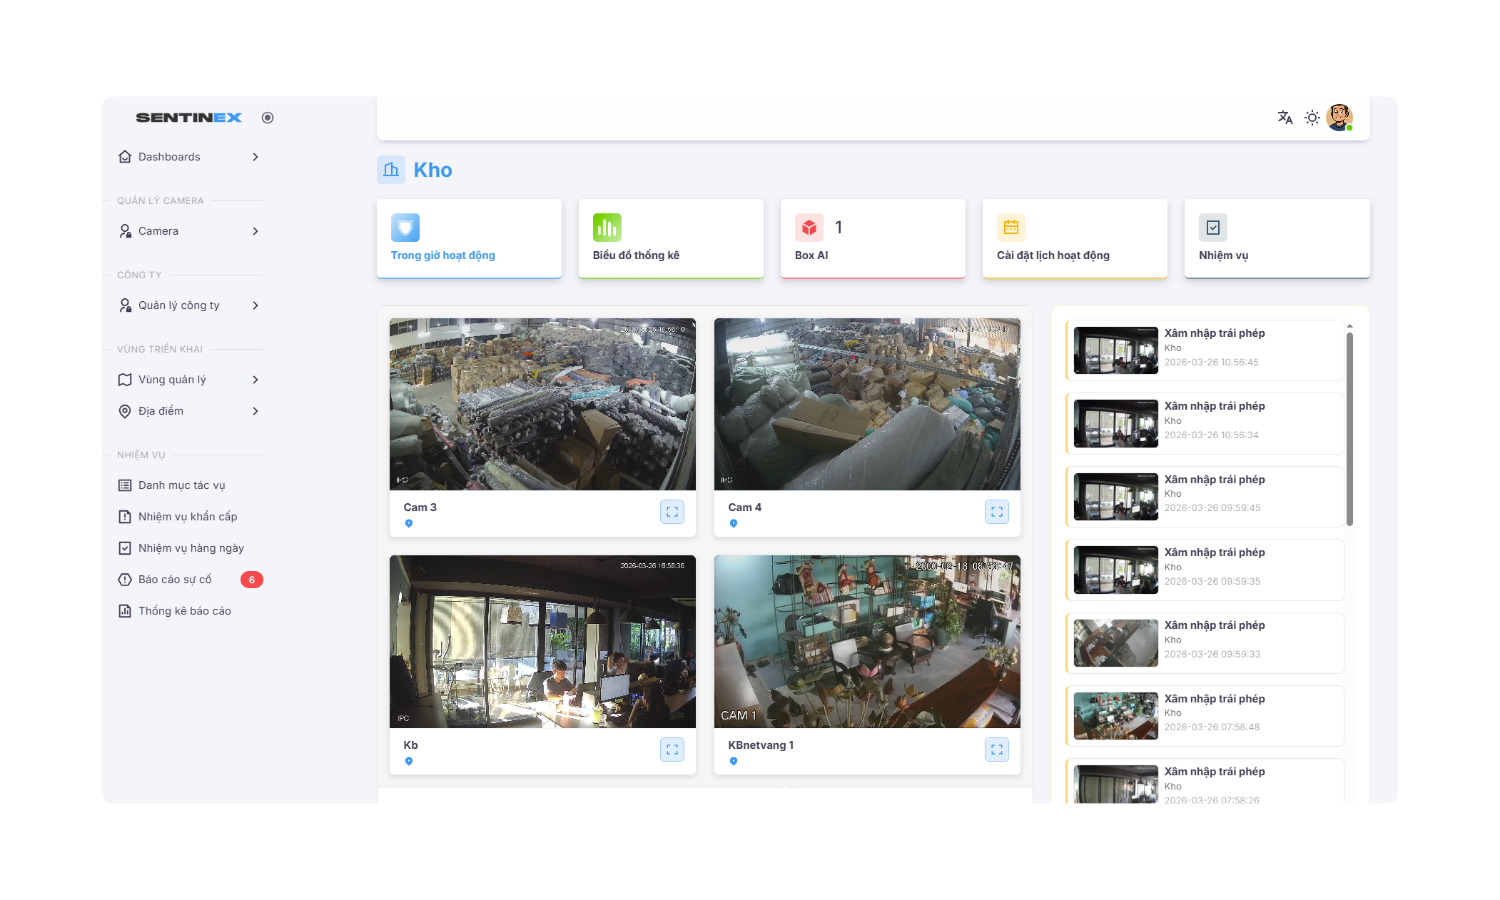Viewport: 1500px width, 900px height.
Task: Select Nhiệm vụ khẩn cấp menu item
Action: click(x=187, y=517)
